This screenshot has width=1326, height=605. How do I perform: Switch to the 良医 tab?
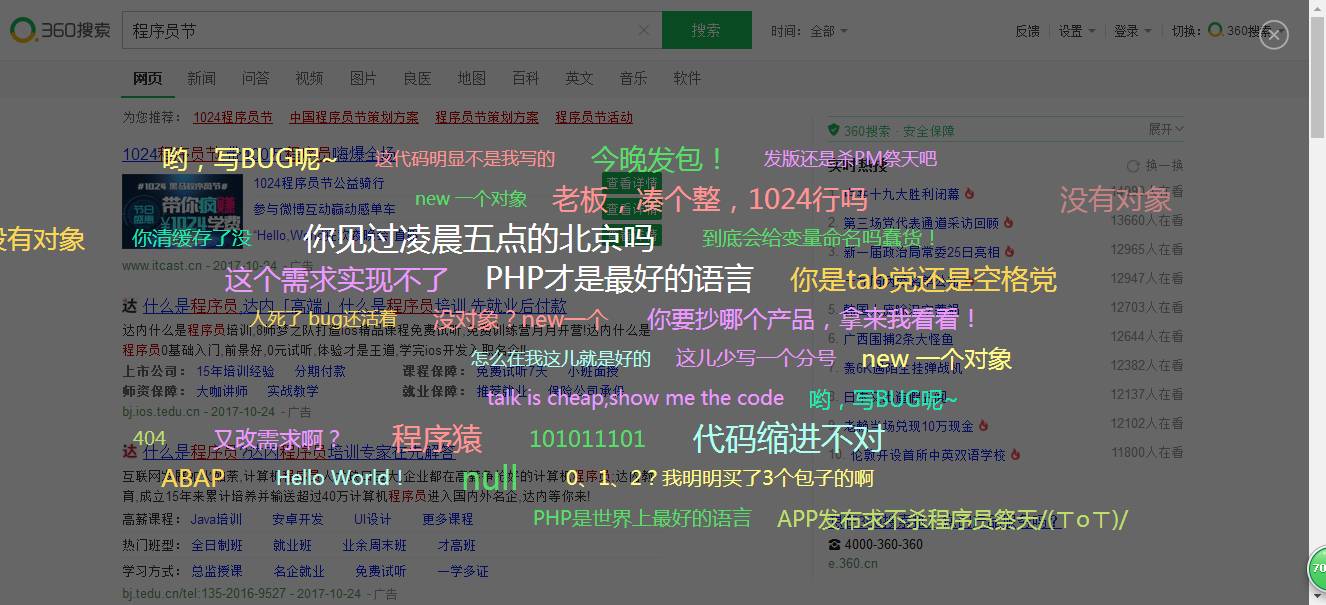click(417, 78)
